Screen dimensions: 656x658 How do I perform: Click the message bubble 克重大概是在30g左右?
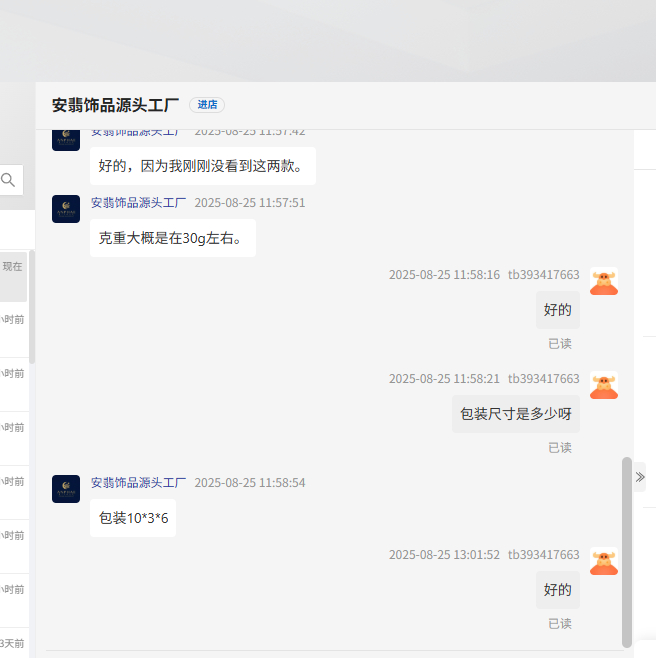pyautogui.click(x=172, y=238)
